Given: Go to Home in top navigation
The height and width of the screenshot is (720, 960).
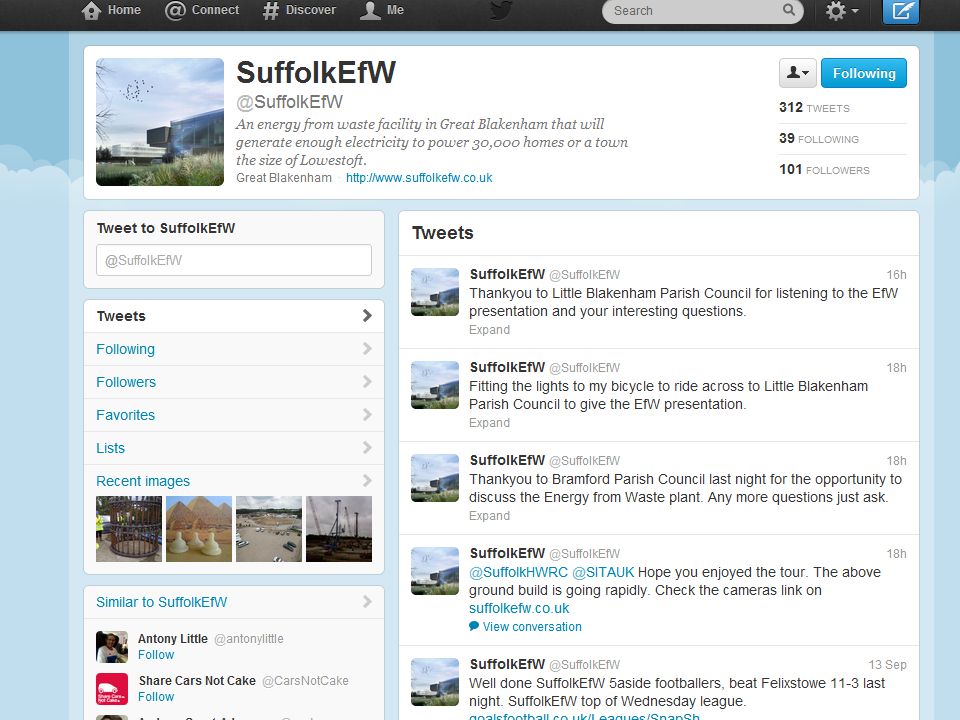Looking at the screenshot, I should pyautogui.click(x=111, y=10).
